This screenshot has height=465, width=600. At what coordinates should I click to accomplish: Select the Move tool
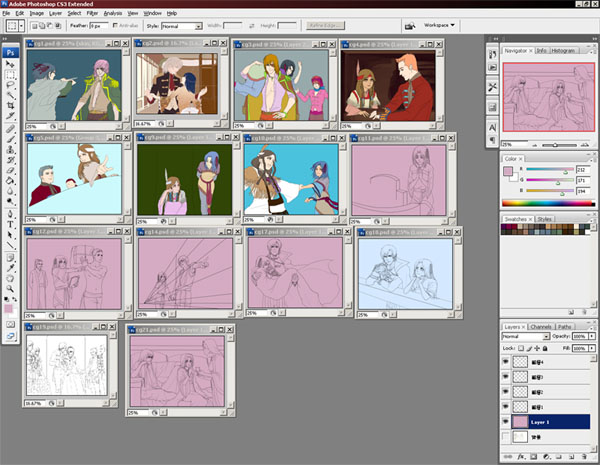(x=10, y=64)
